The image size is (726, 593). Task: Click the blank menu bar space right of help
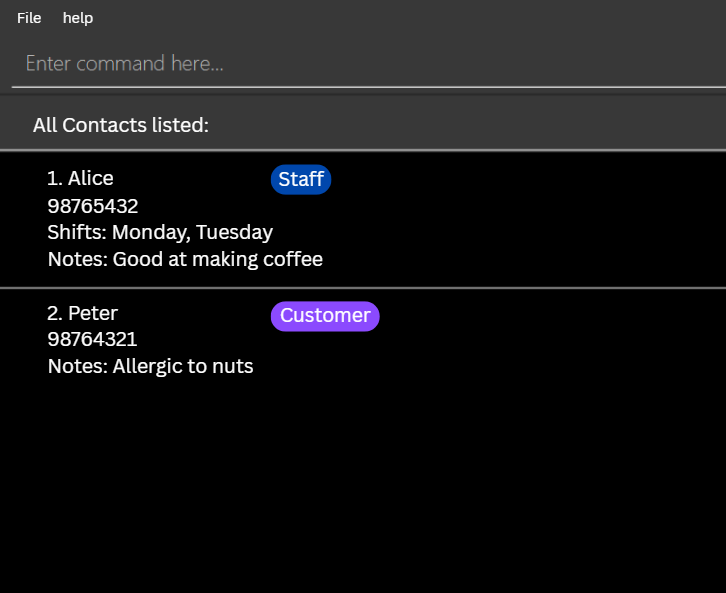point(400,18)
